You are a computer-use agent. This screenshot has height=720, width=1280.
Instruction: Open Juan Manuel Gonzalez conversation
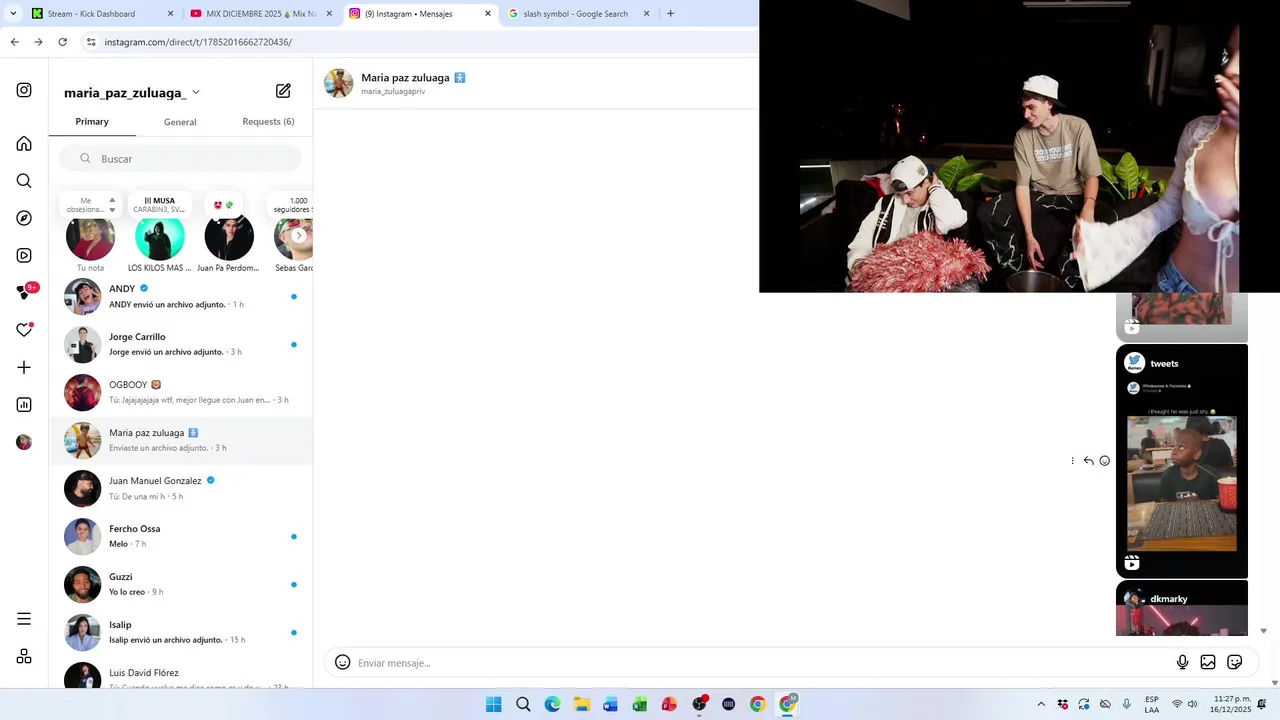click(181, 488)
